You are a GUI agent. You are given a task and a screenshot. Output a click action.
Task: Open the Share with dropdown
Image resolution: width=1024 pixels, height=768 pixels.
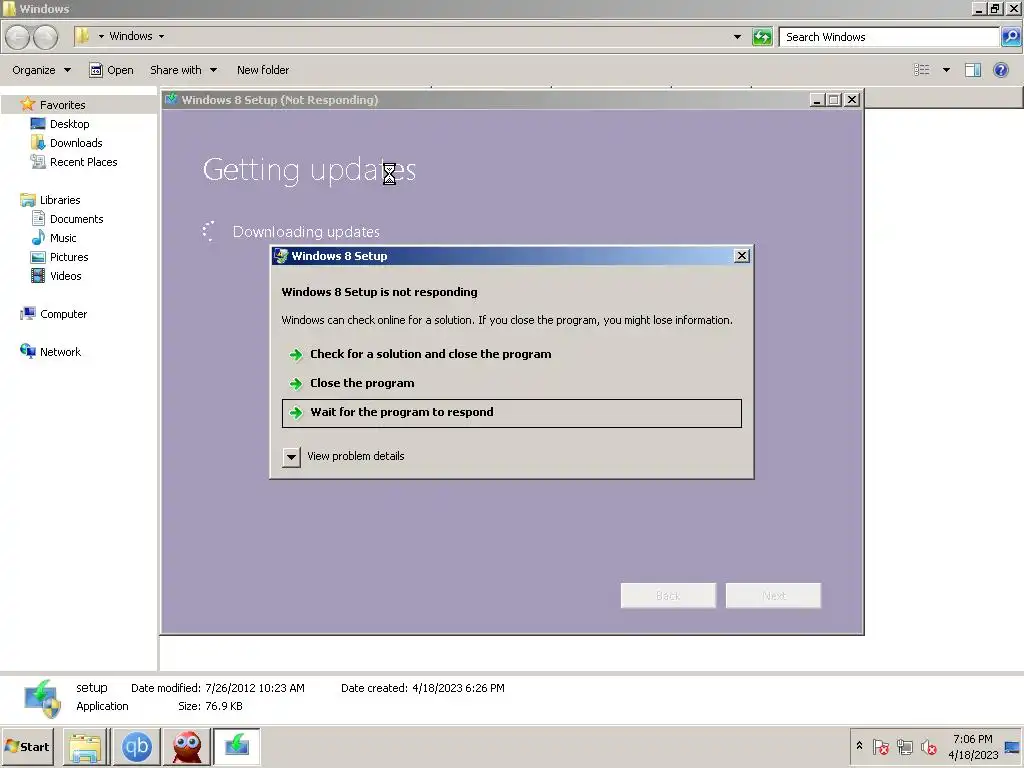184,70
